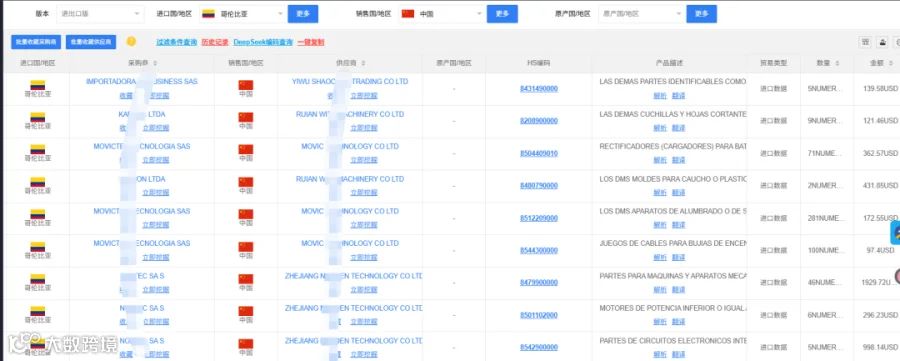Open HS code 8512209000 link

[539, 218]
